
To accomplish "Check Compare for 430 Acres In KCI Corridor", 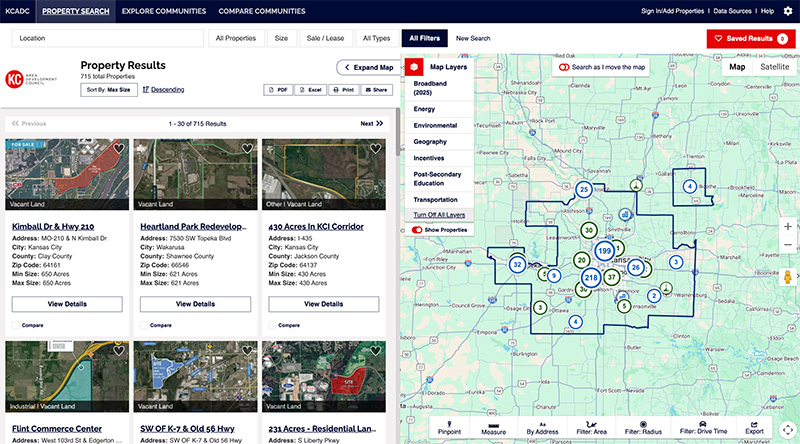I will click(x=272, y=325).
